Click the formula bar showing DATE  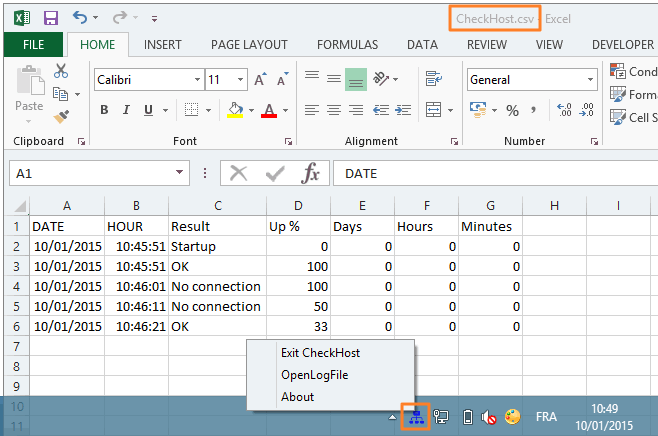496,173
